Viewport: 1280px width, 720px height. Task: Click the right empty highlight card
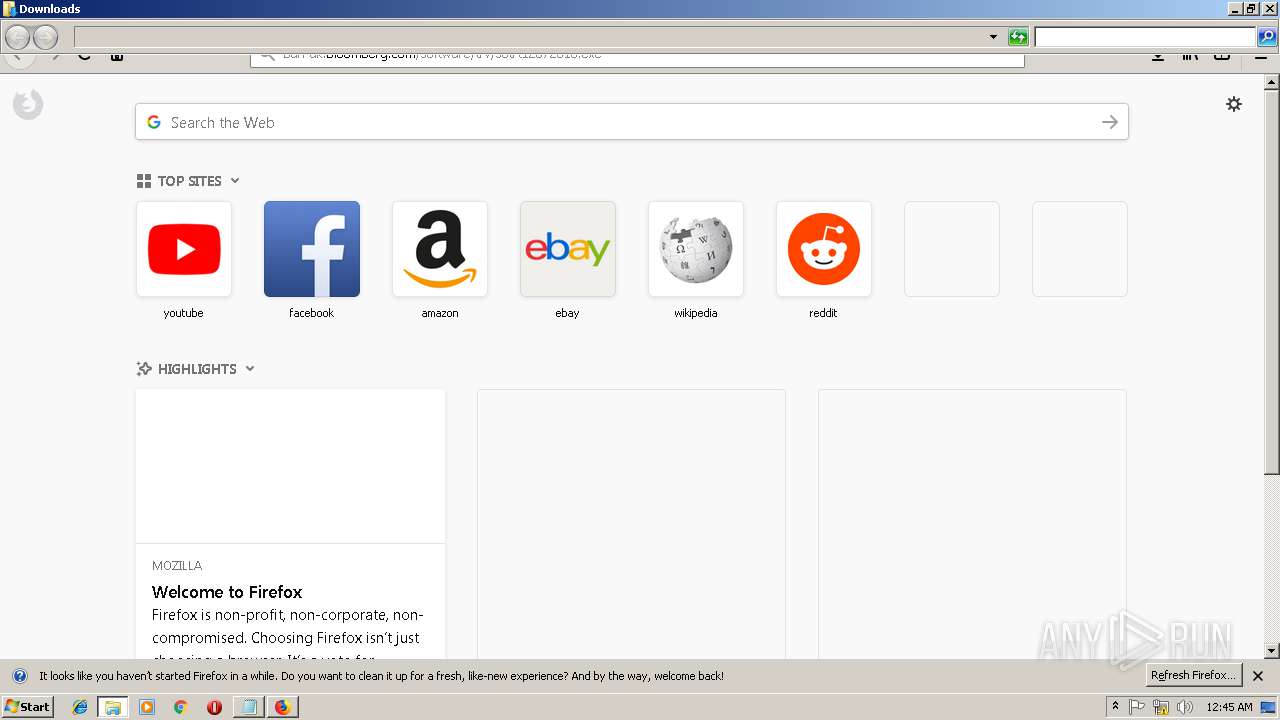pos(972,524)
